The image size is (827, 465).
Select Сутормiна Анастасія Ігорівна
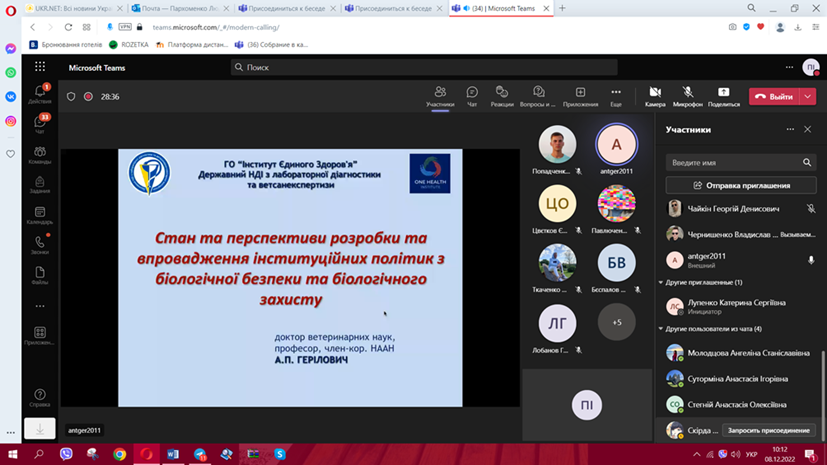point(741,379)
